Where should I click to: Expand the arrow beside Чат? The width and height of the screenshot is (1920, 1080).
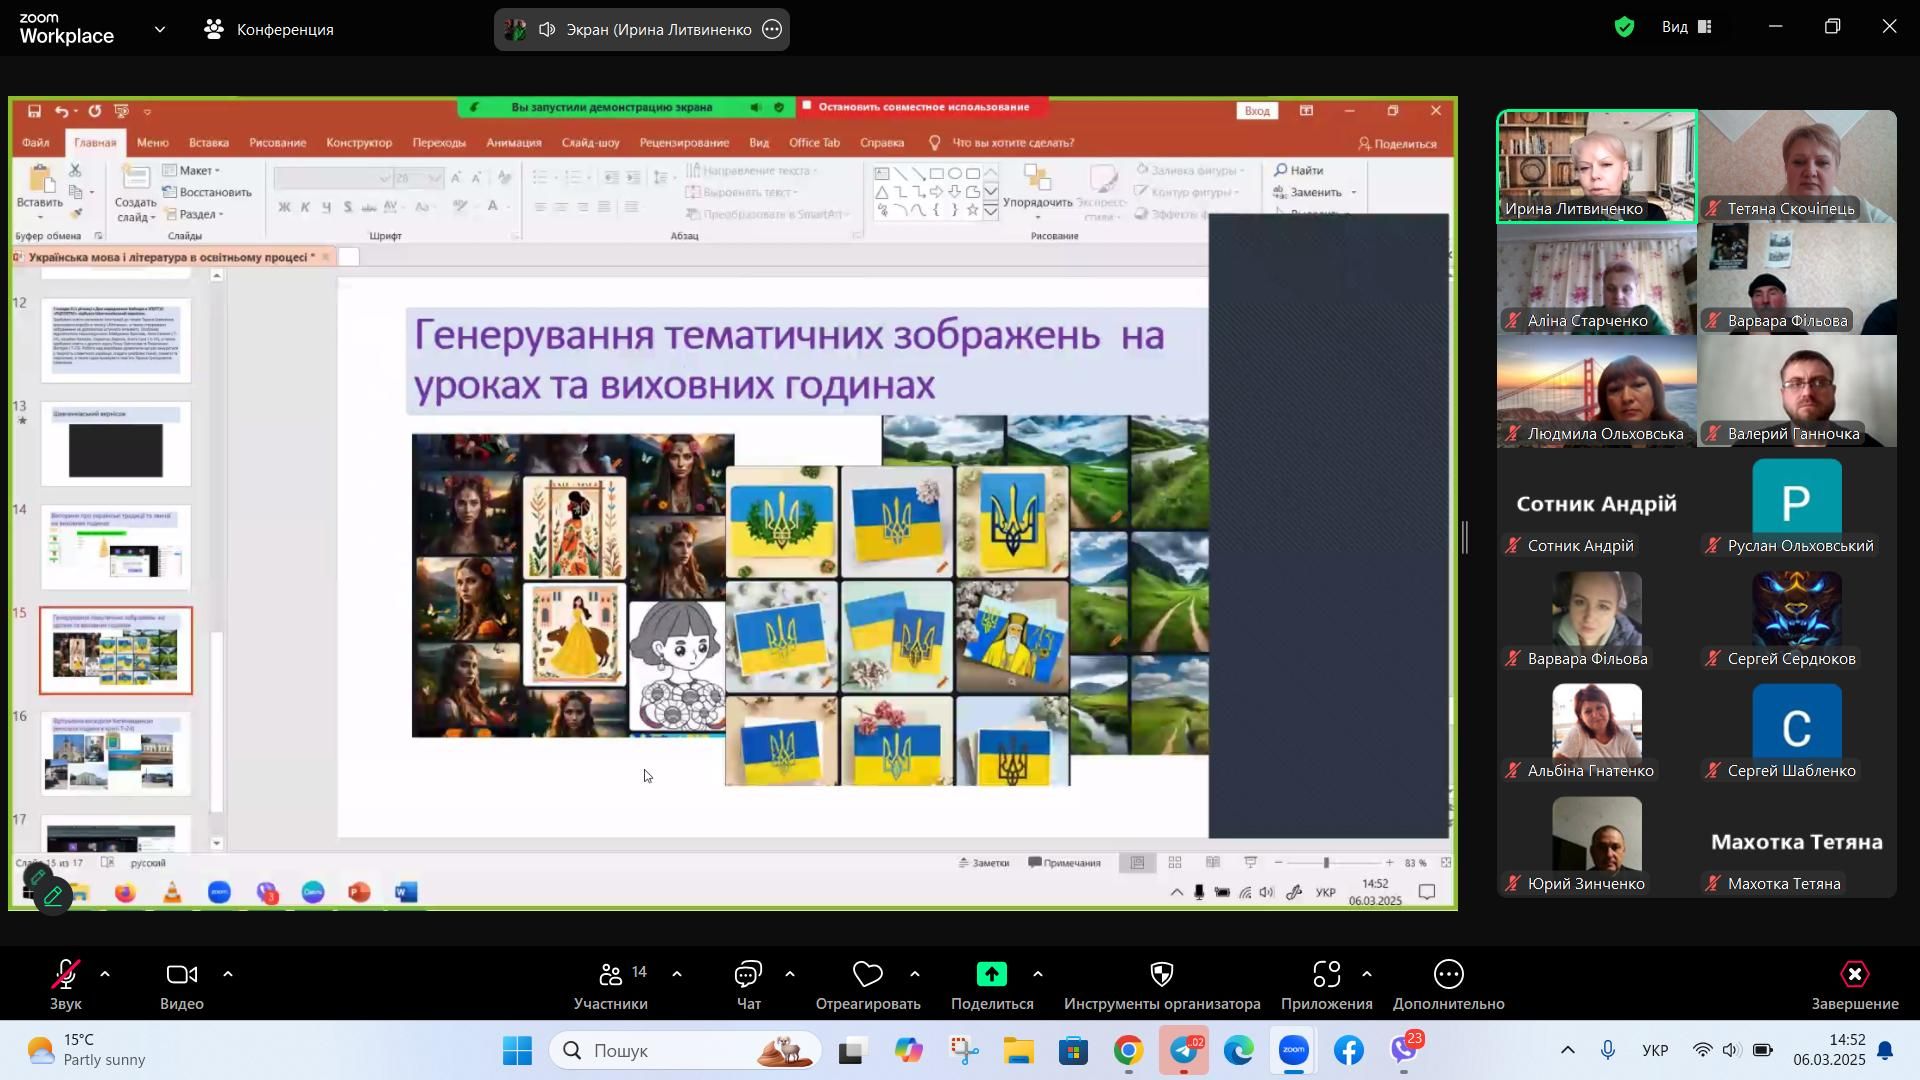coord(790,974)
